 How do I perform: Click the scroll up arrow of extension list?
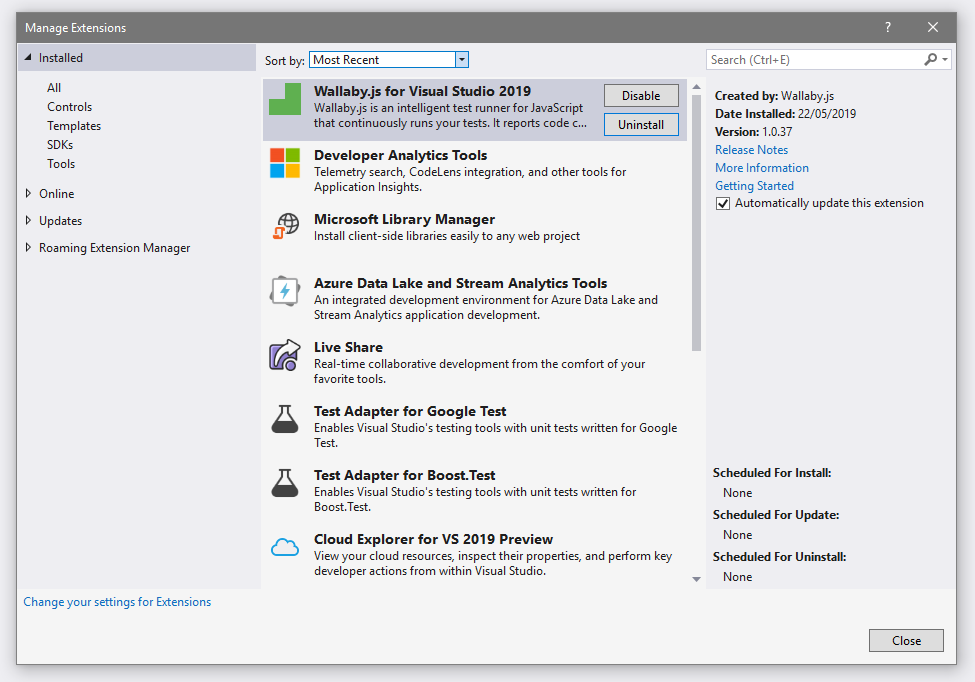(696, 86)
